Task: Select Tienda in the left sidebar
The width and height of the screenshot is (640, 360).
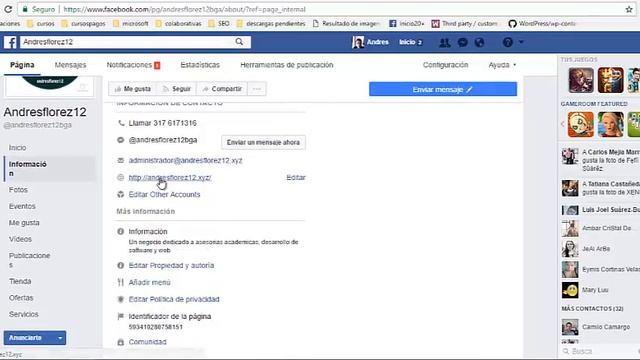Action: click(20, 281)
